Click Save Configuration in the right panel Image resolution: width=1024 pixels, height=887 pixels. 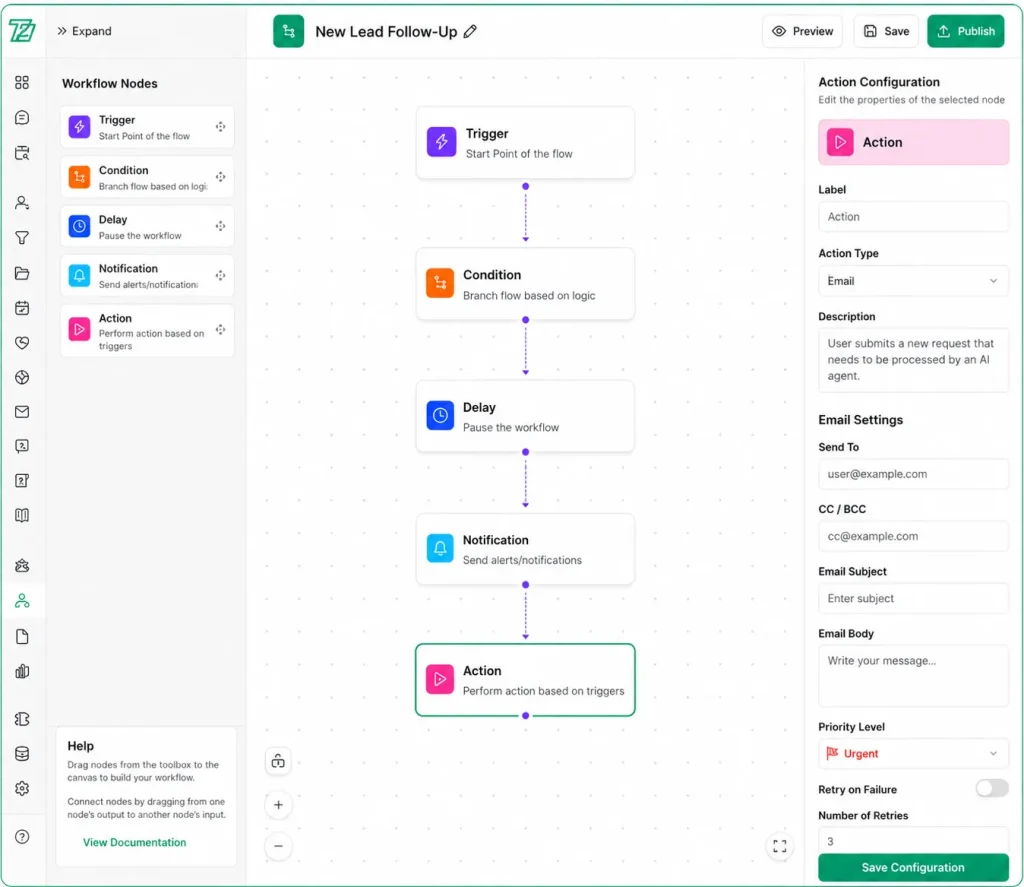pos(912,867)
